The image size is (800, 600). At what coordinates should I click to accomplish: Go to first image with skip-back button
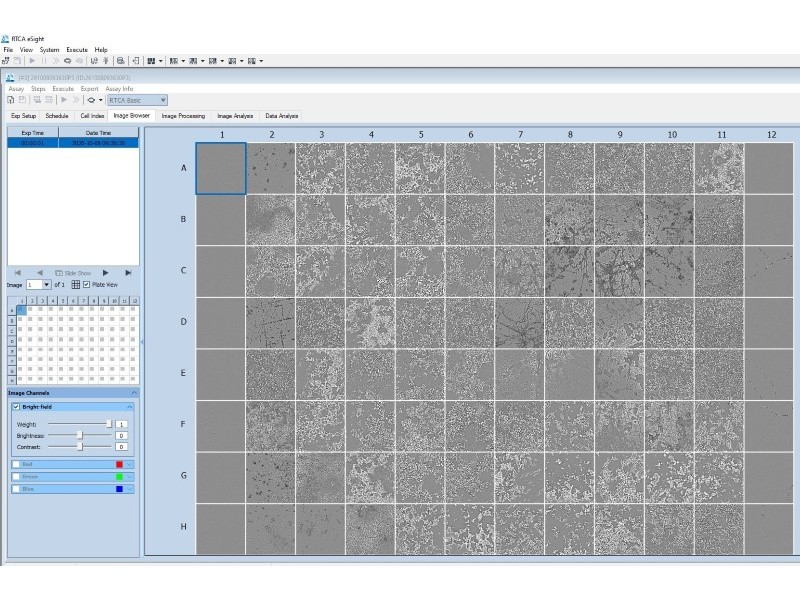[x=18, y=273]
